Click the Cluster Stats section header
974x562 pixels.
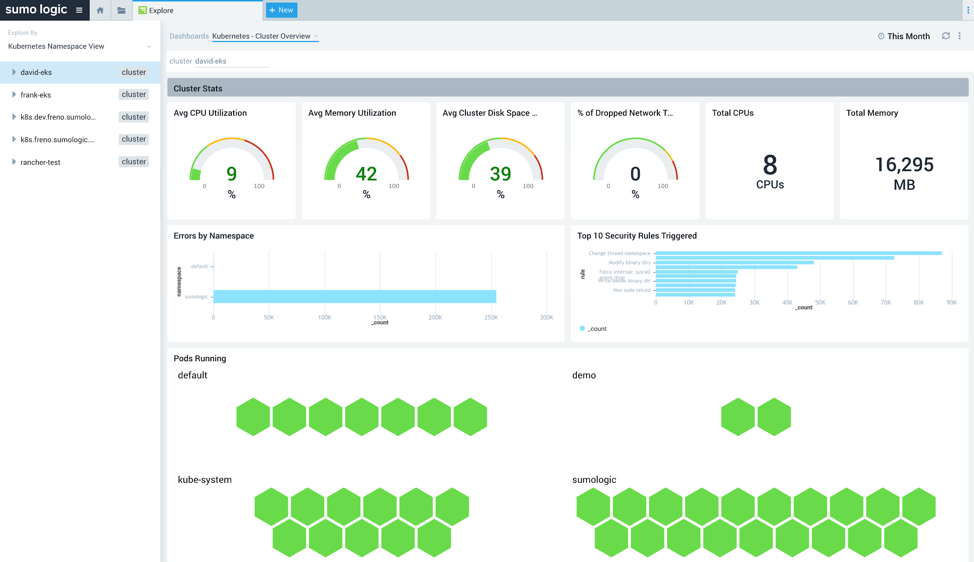click(568, 88)
